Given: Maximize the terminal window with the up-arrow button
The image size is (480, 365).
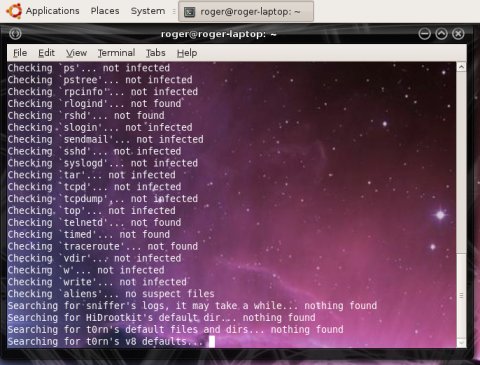Looking at the screenshot, I should [x=441, y=34].
